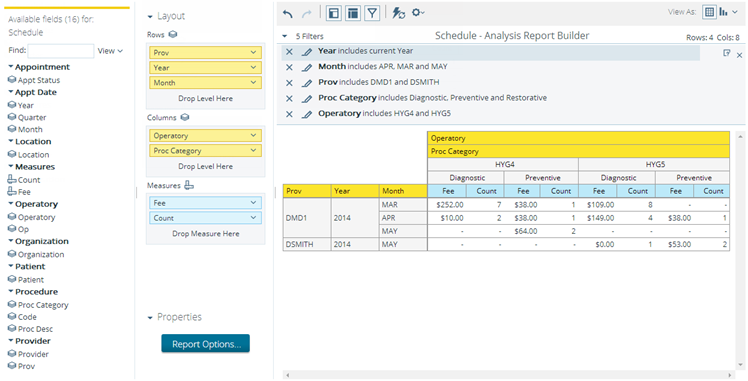This screenshot has height=381, width=748.
Task: Select the Count measure field in list
Action: 29,180
